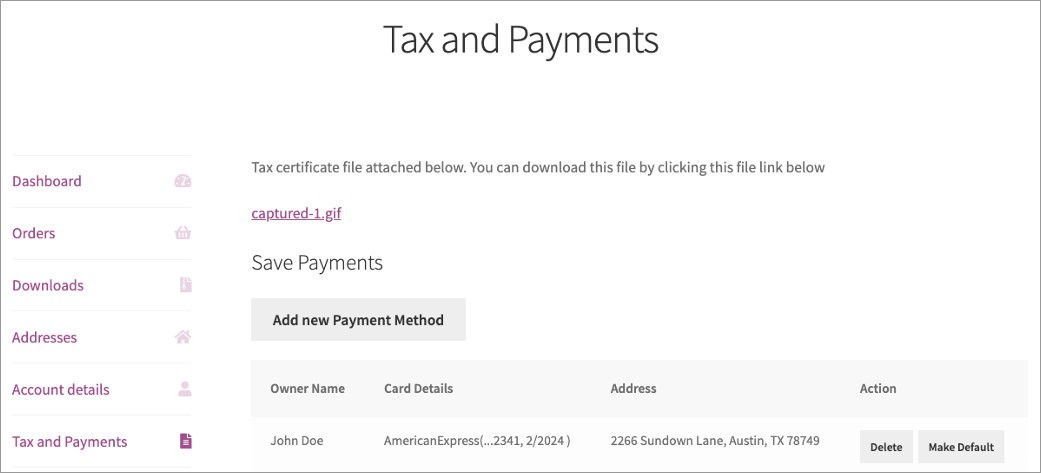The width and height of the screenshot is (1041, 473).
Task: Click the Dashboard gauge icon
Action: pos(183,181)
